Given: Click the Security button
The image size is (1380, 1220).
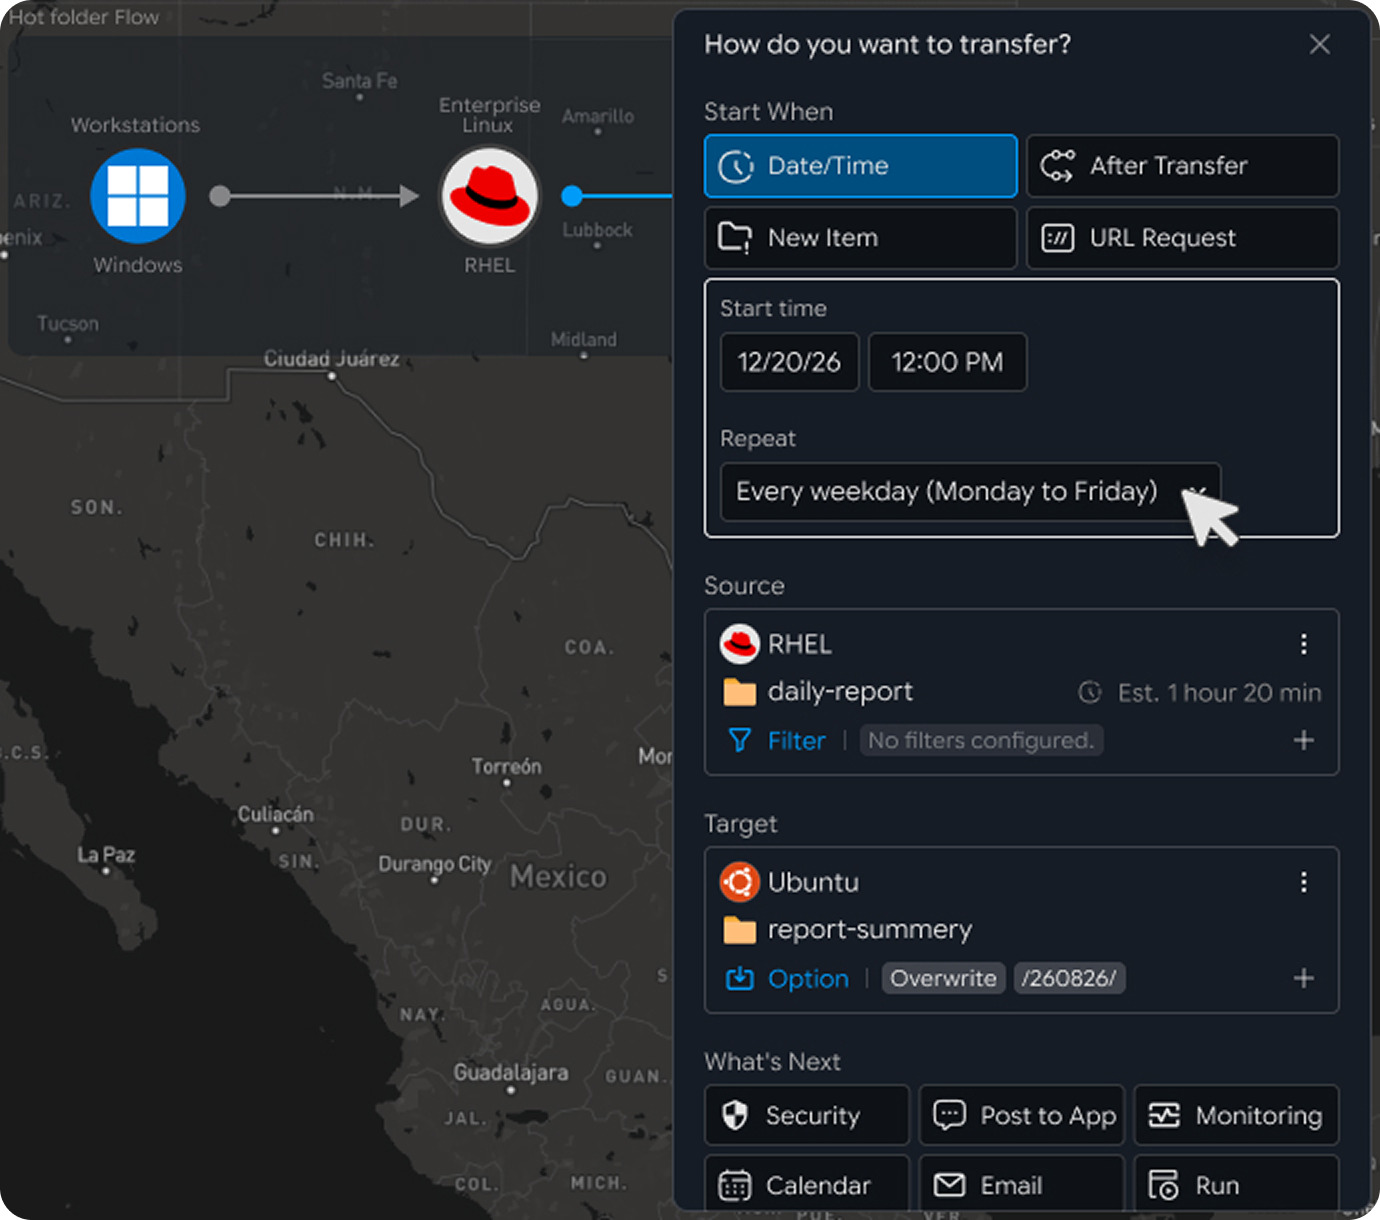Looking at the screenshot, I should pos(807,1115).
